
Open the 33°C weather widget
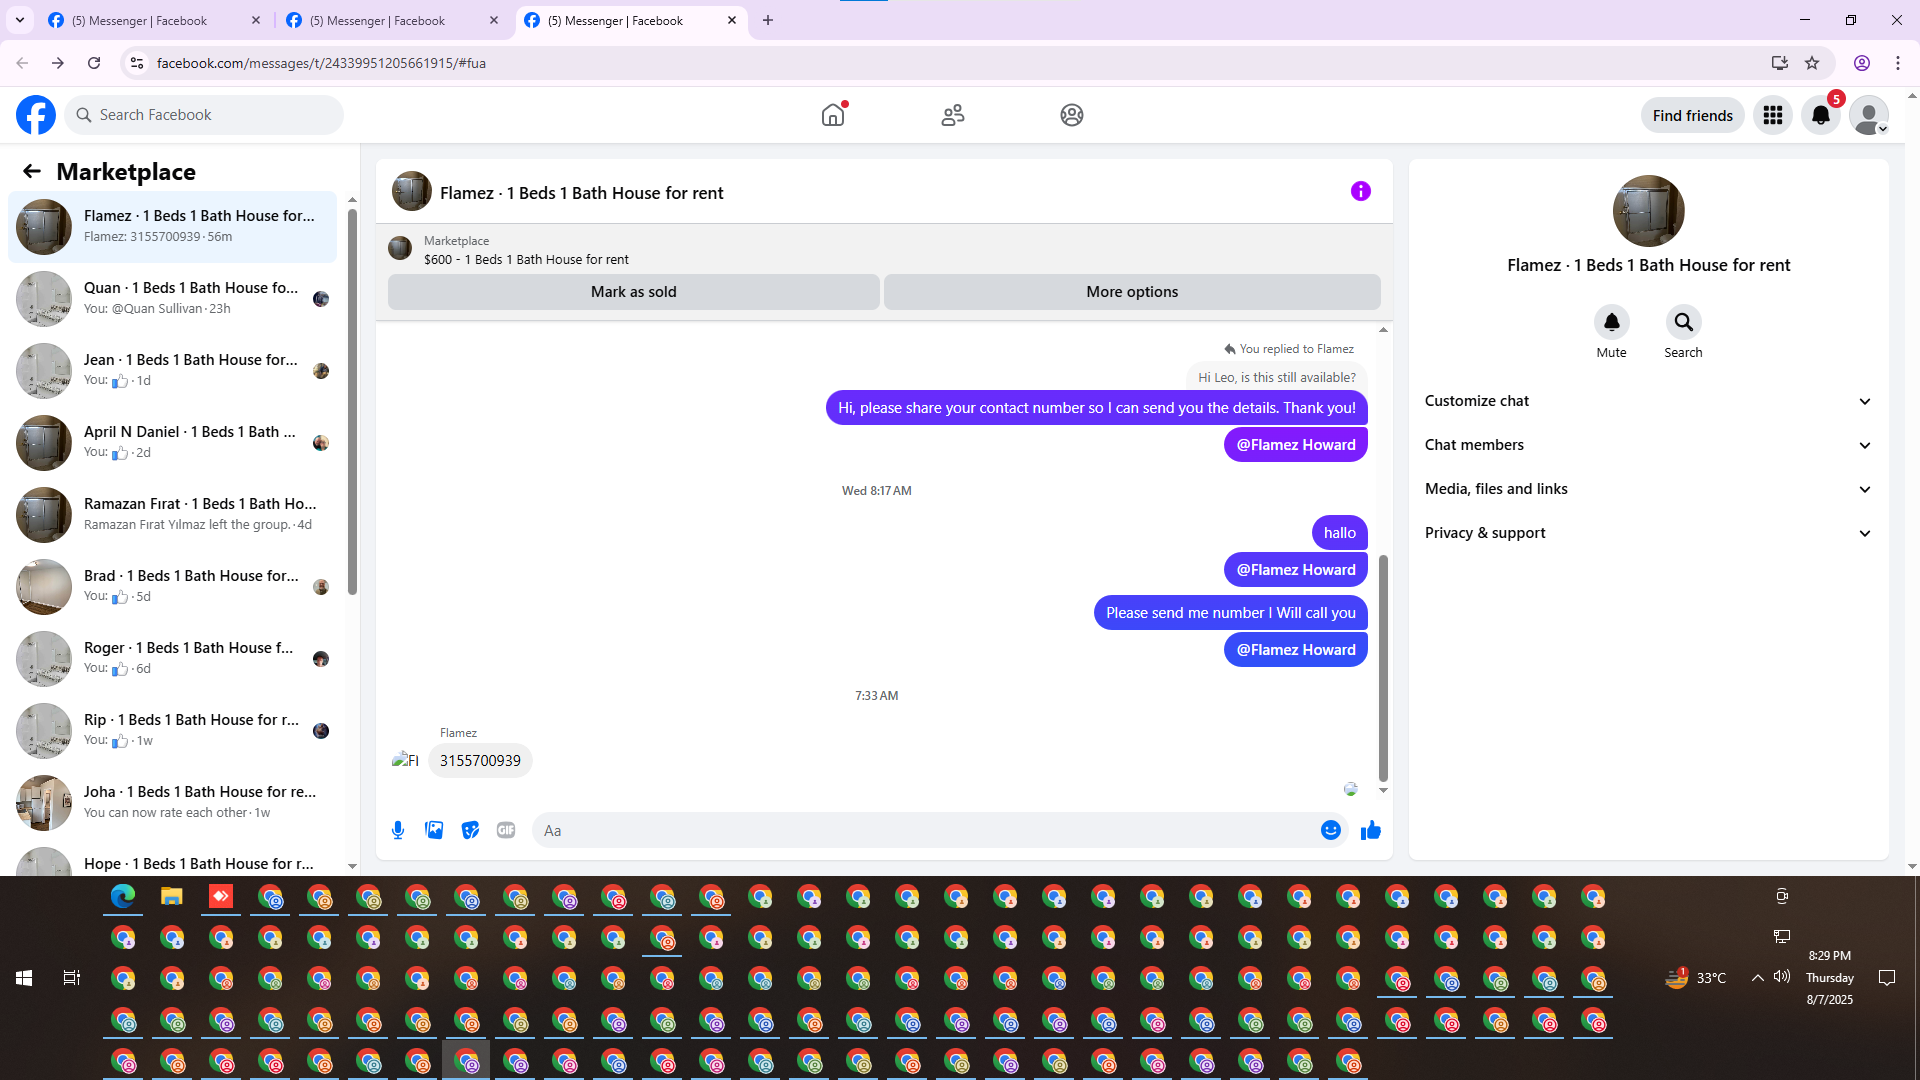1696,977
